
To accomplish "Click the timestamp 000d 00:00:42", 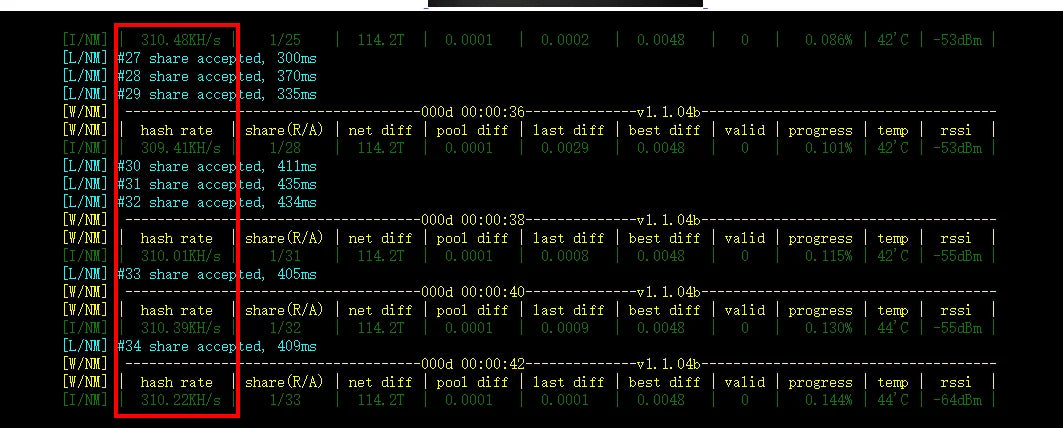I will (x=473, y=365).
